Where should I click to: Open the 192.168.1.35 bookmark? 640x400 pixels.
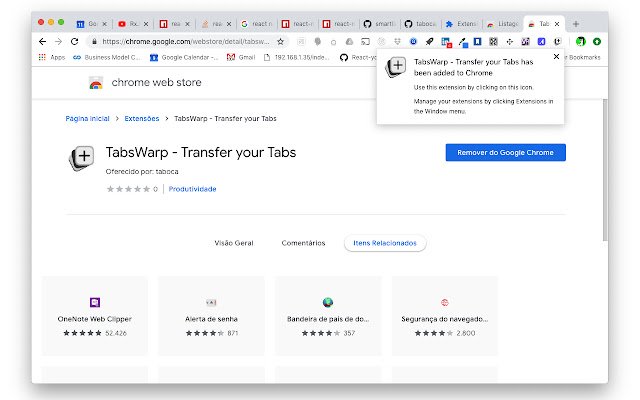296,57
